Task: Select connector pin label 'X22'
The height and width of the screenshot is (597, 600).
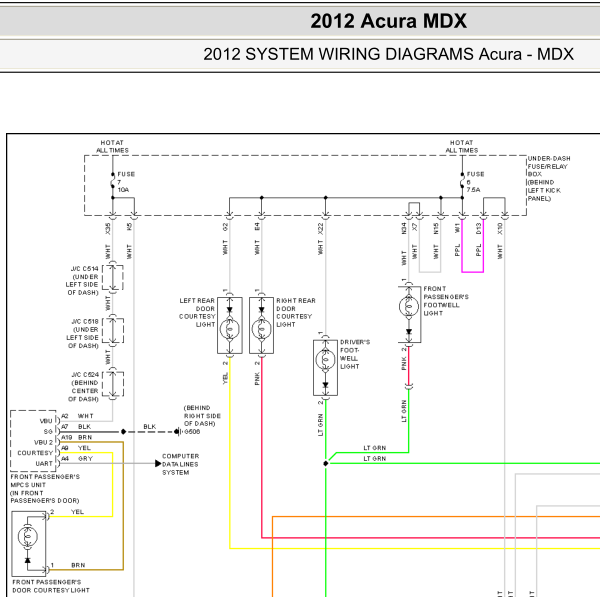Action: 320,228
